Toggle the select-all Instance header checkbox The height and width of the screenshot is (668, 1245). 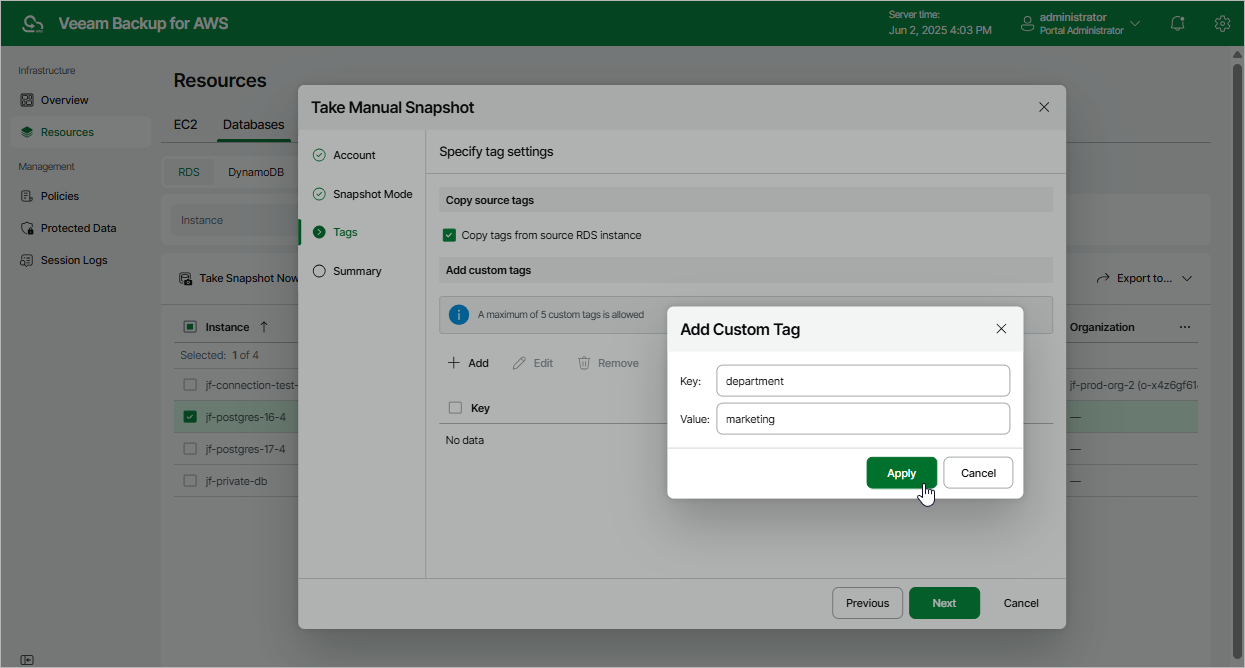(190, 327)
